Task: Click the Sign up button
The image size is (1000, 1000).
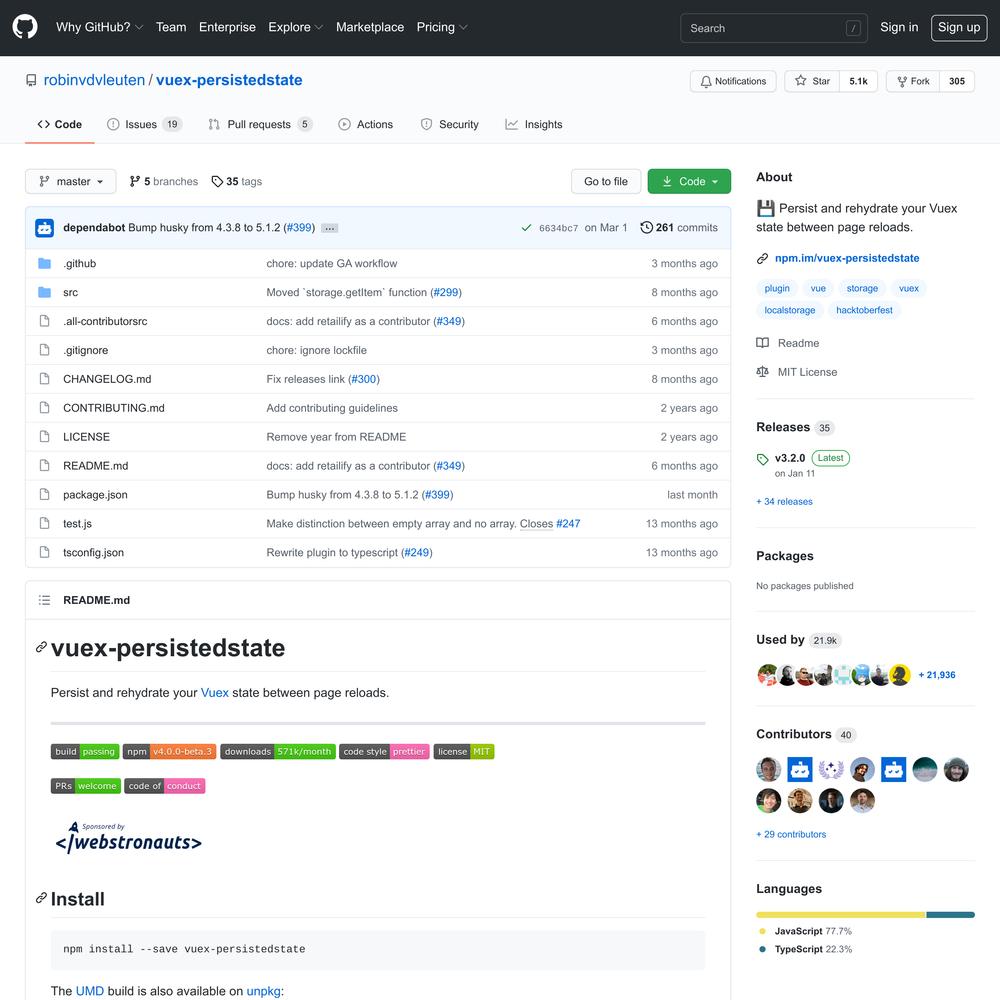Action: [959, 27]
